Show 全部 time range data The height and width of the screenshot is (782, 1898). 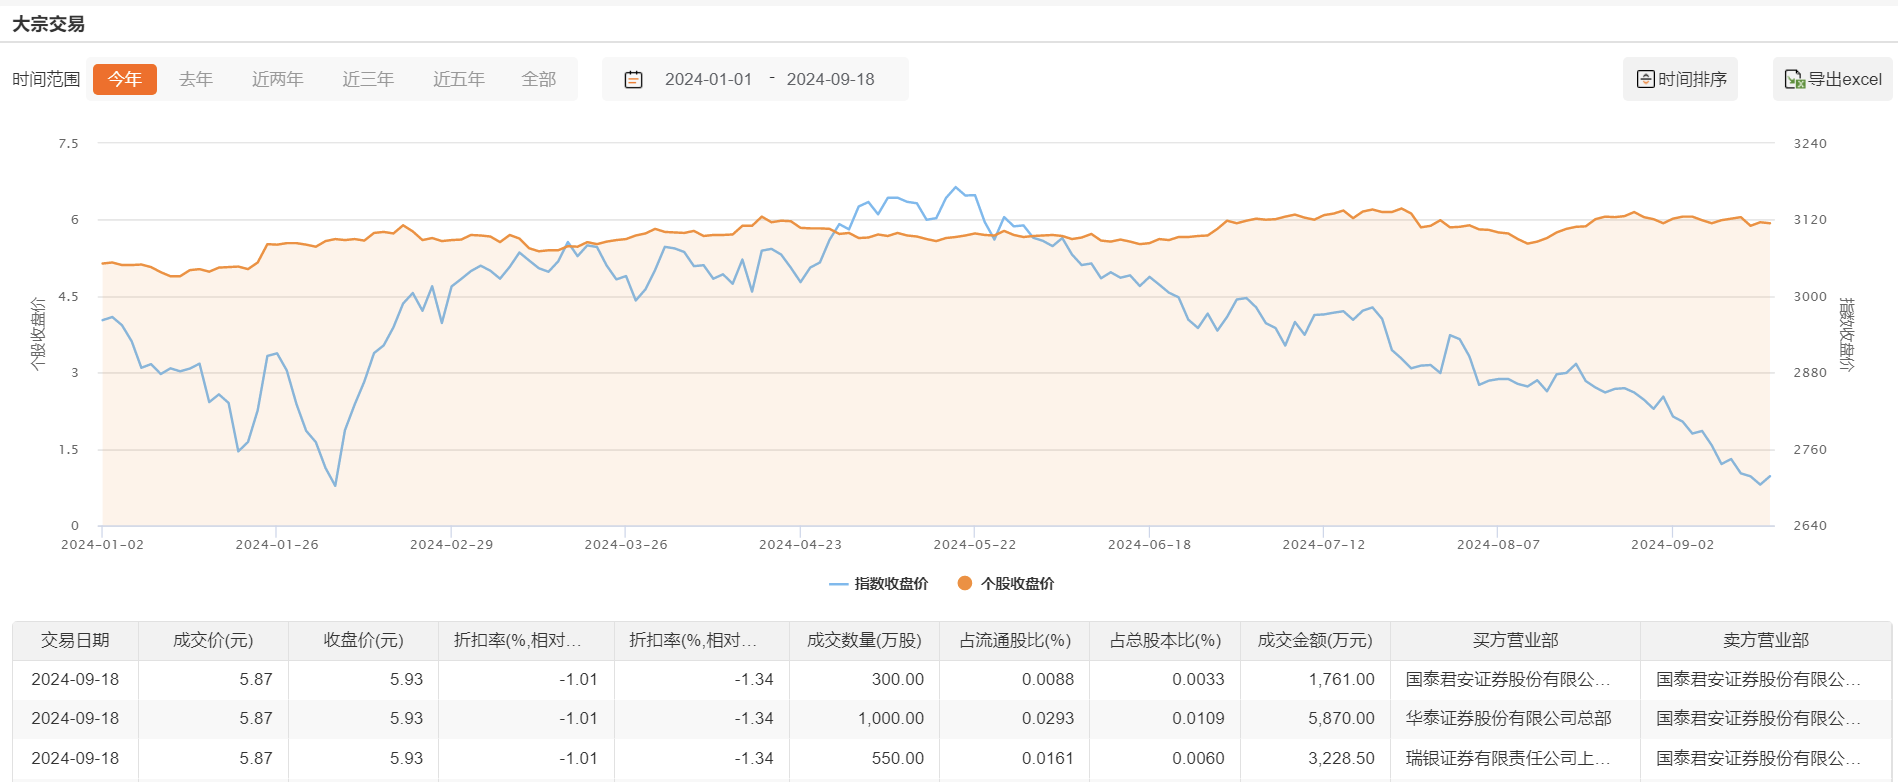[539, 79]
